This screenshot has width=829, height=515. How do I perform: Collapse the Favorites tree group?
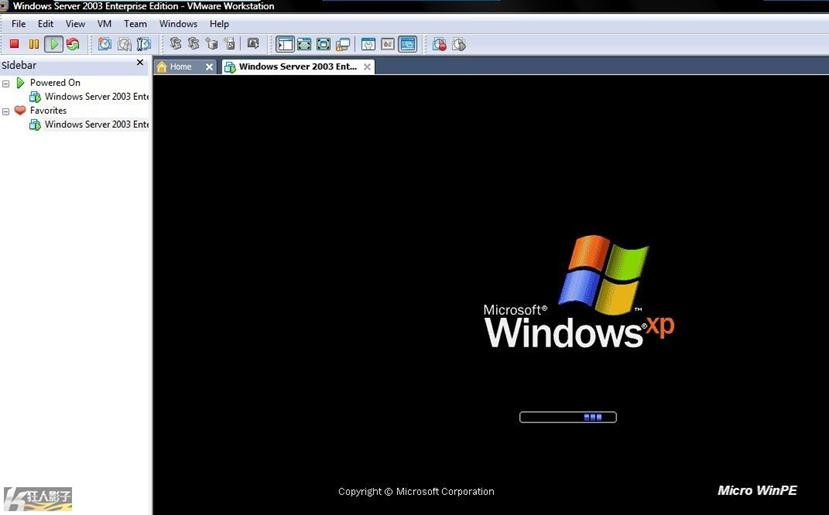point(6,112)
